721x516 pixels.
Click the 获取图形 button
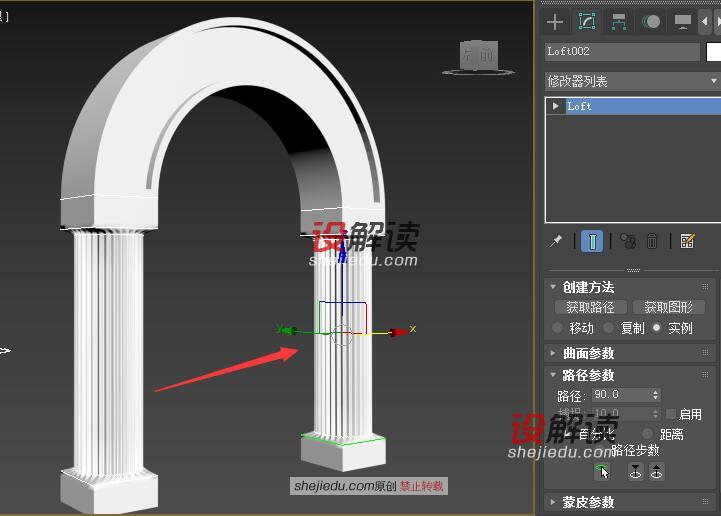(x=668, y=308)
